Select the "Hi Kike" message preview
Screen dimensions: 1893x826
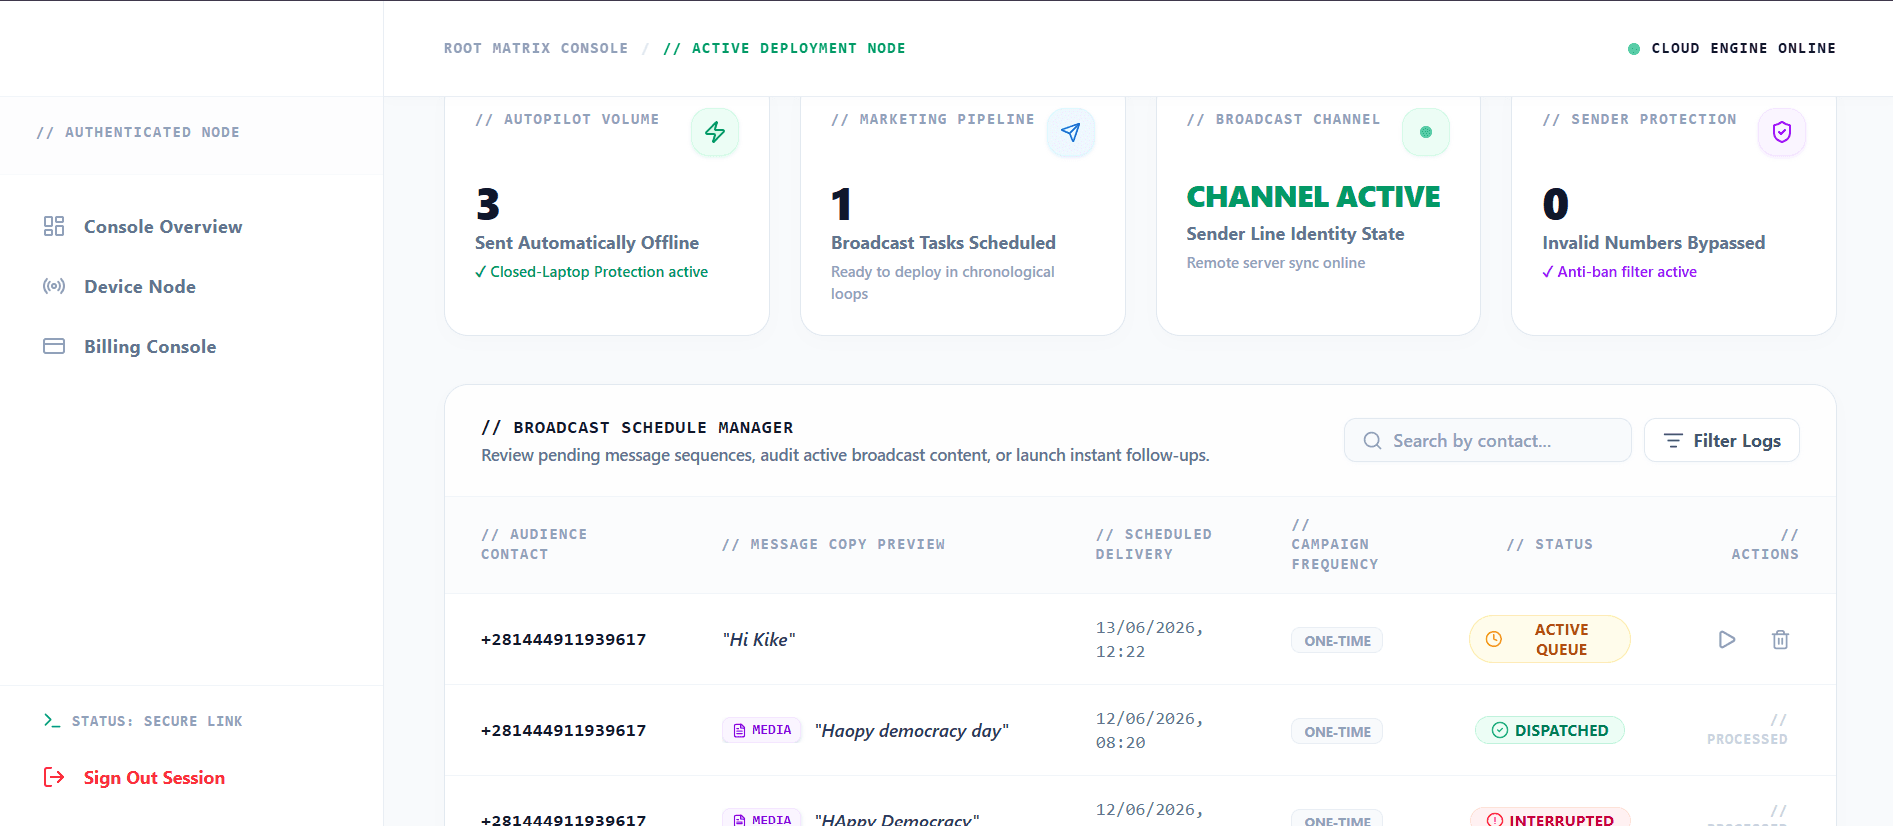tap(759, 640)
